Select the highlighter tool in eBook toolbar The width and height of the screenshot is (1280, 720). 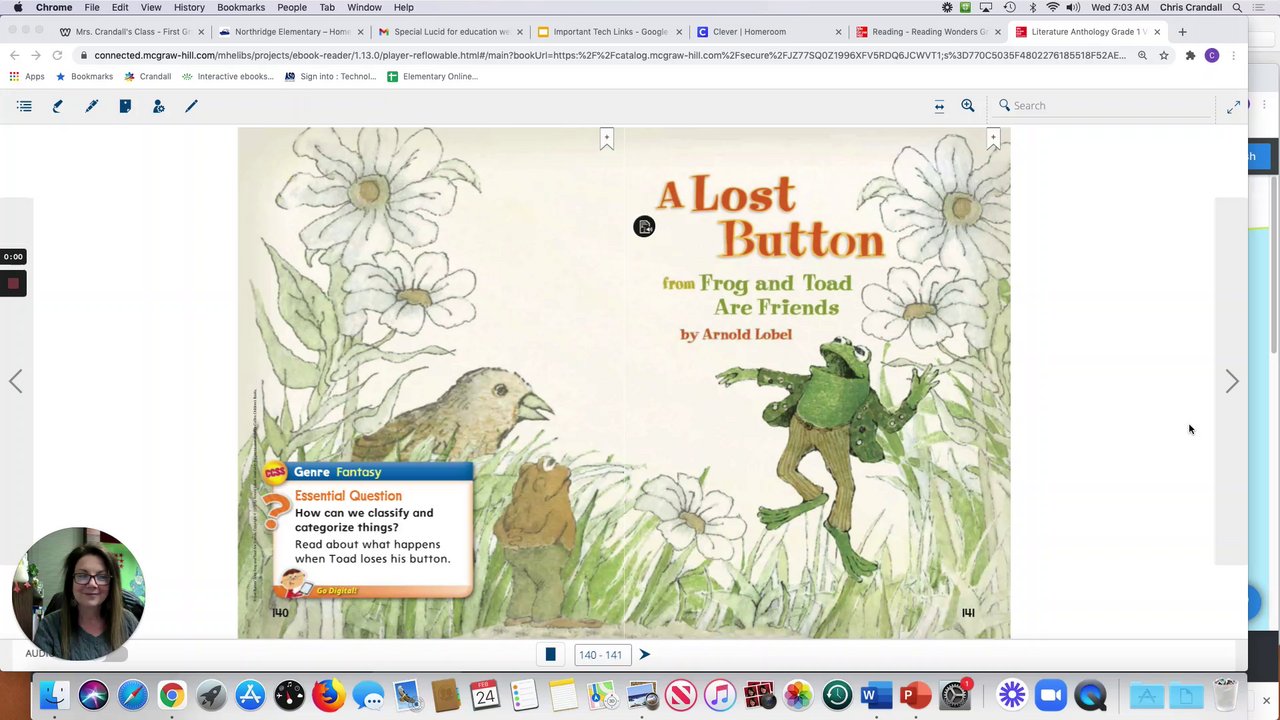coord(58,105)
